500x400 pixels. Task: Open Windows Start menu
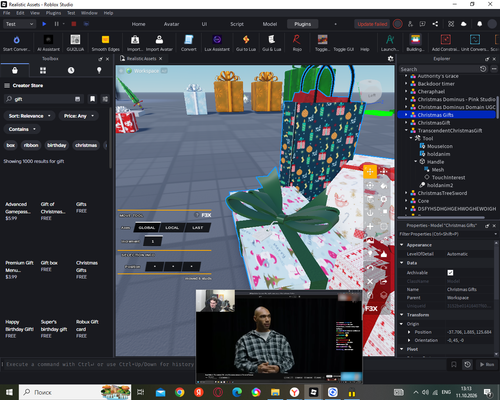pyautogui.click(x=9, y=392)
